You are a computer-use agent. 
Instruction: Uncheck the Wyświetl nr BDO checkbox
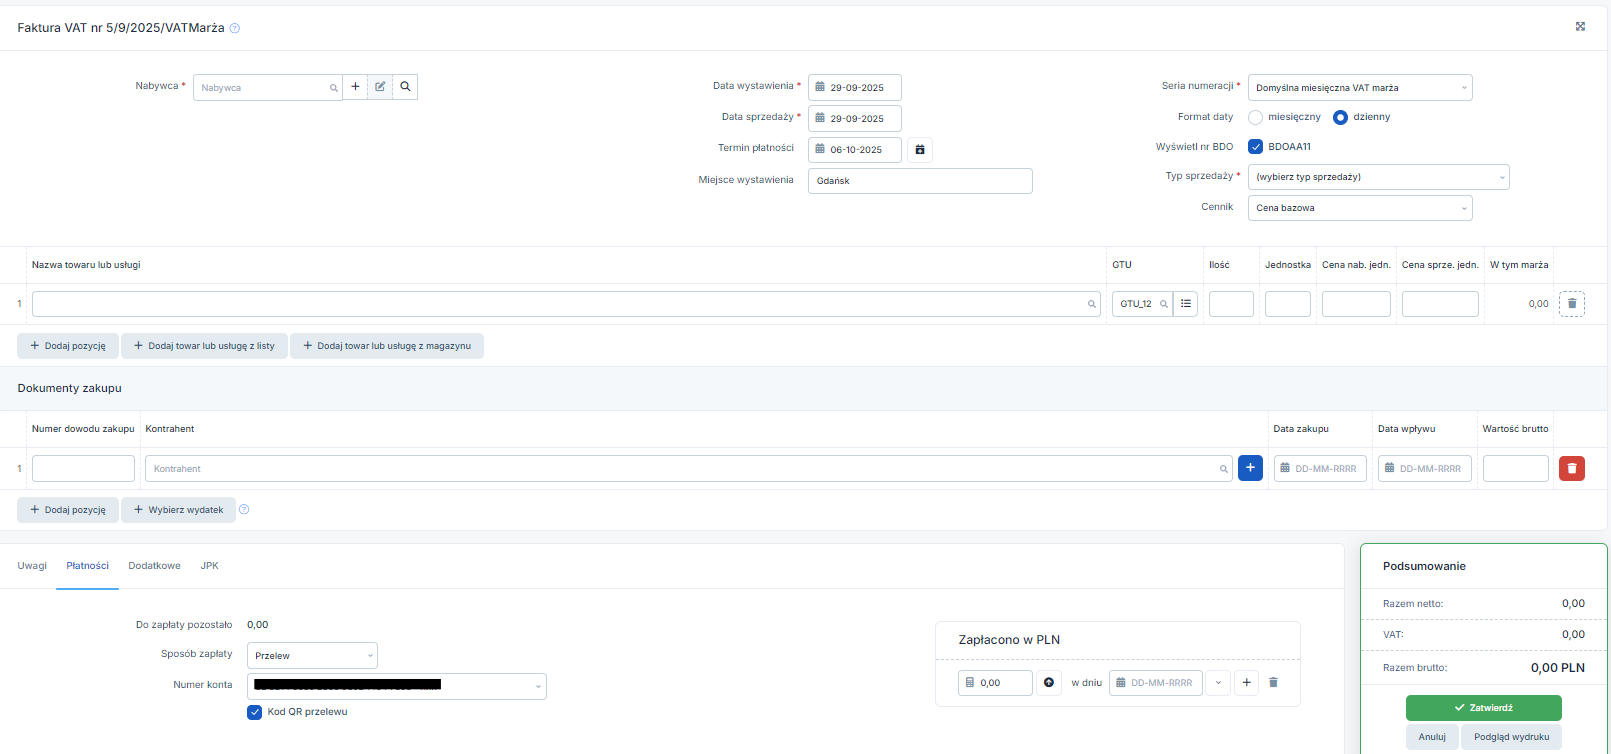[1255, 147]
